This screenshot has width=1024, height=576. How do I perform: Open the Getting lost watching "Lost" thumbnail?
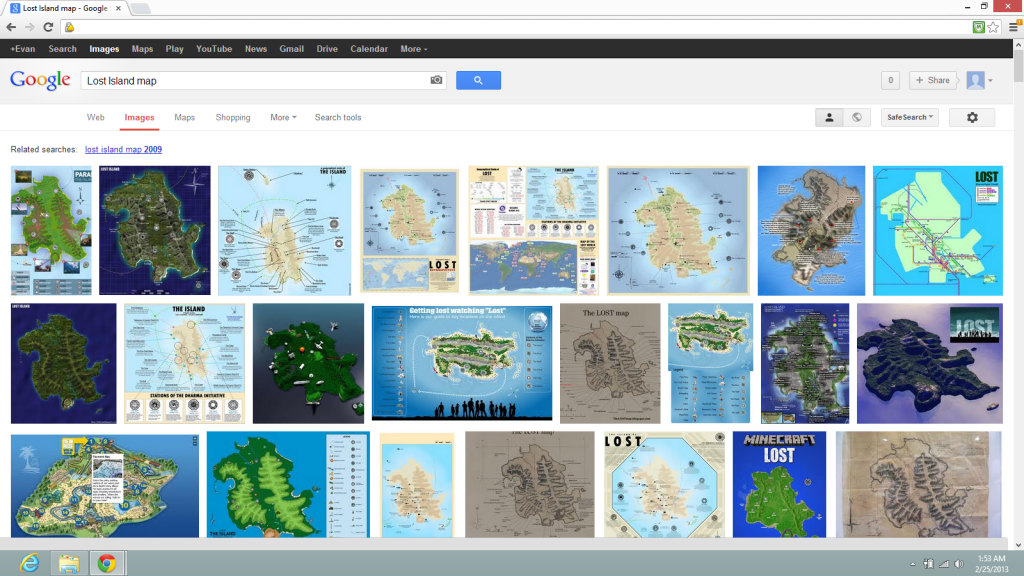462,363
